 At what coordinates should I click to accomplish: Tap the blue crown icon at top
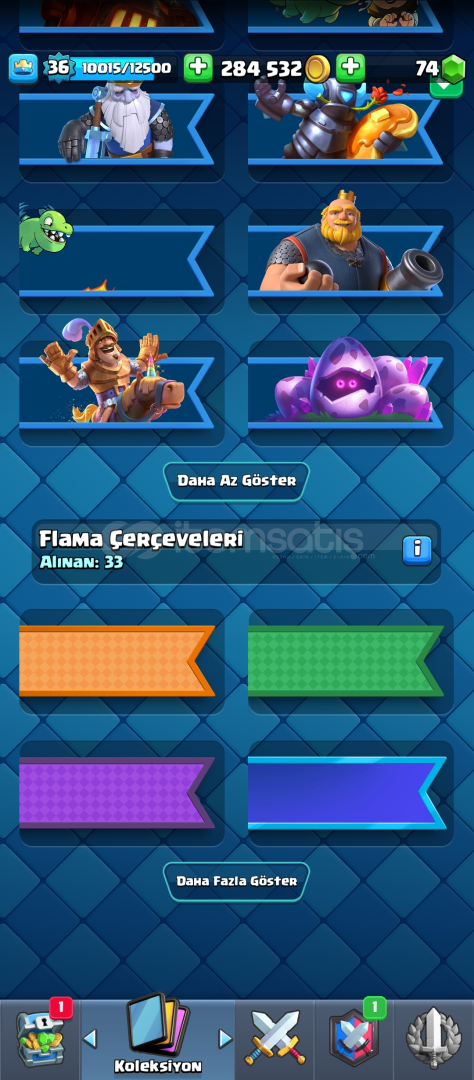click(x=21, y=68)
